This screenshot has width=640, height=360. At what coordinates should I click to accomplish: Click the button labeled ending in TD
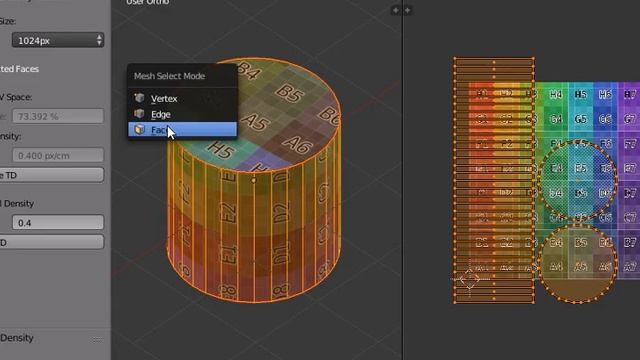[51, 175]
